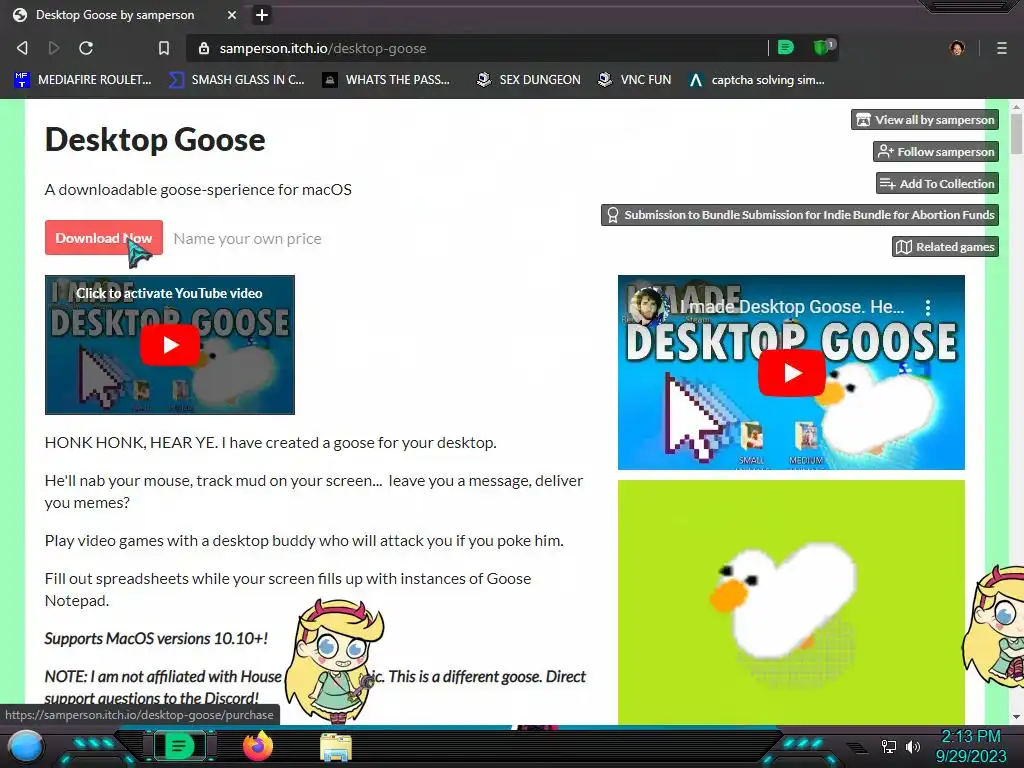Image resolution: width=1024 pixels, height=768 pixels.
Task: Open the browser profile avatar
Action: coord(957,48)
